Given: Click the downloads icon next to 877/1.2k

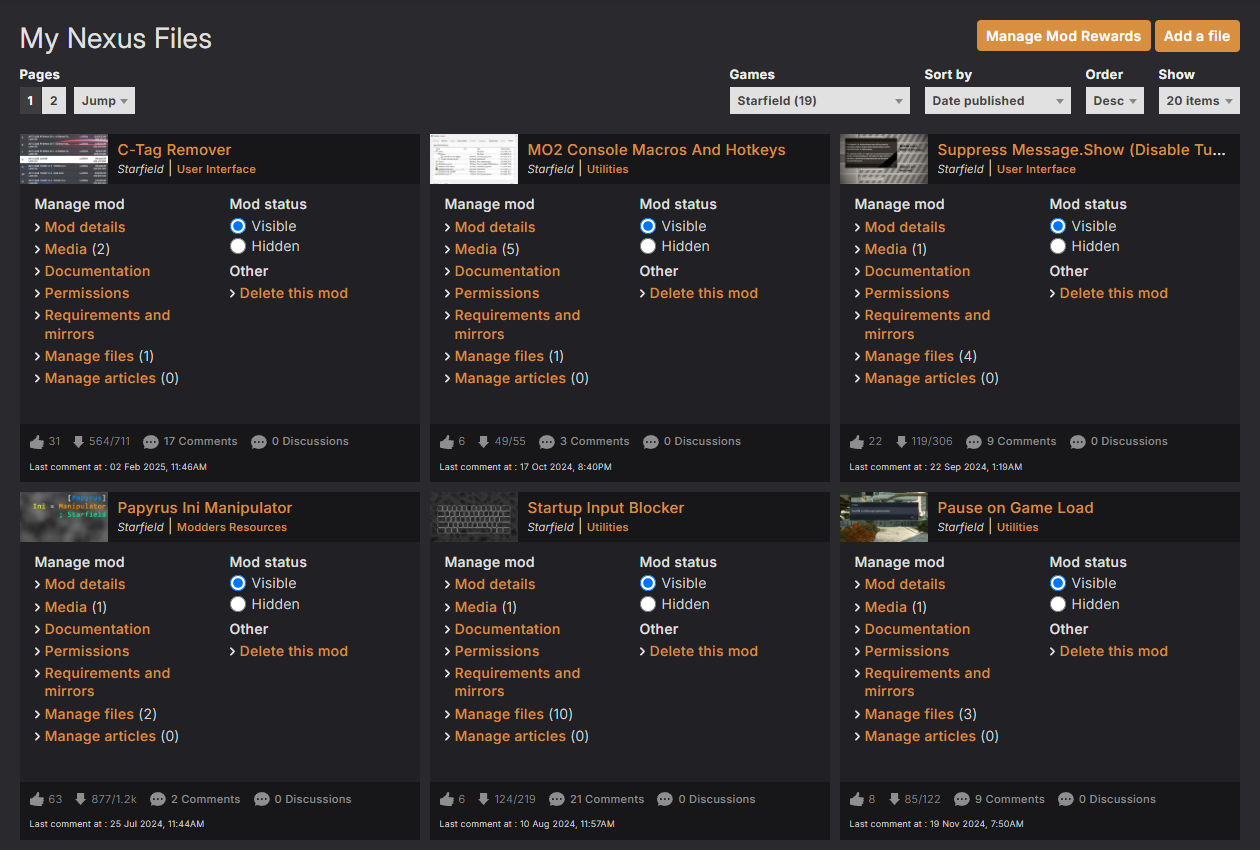Looking at the screenshot, I should [80, 800].
